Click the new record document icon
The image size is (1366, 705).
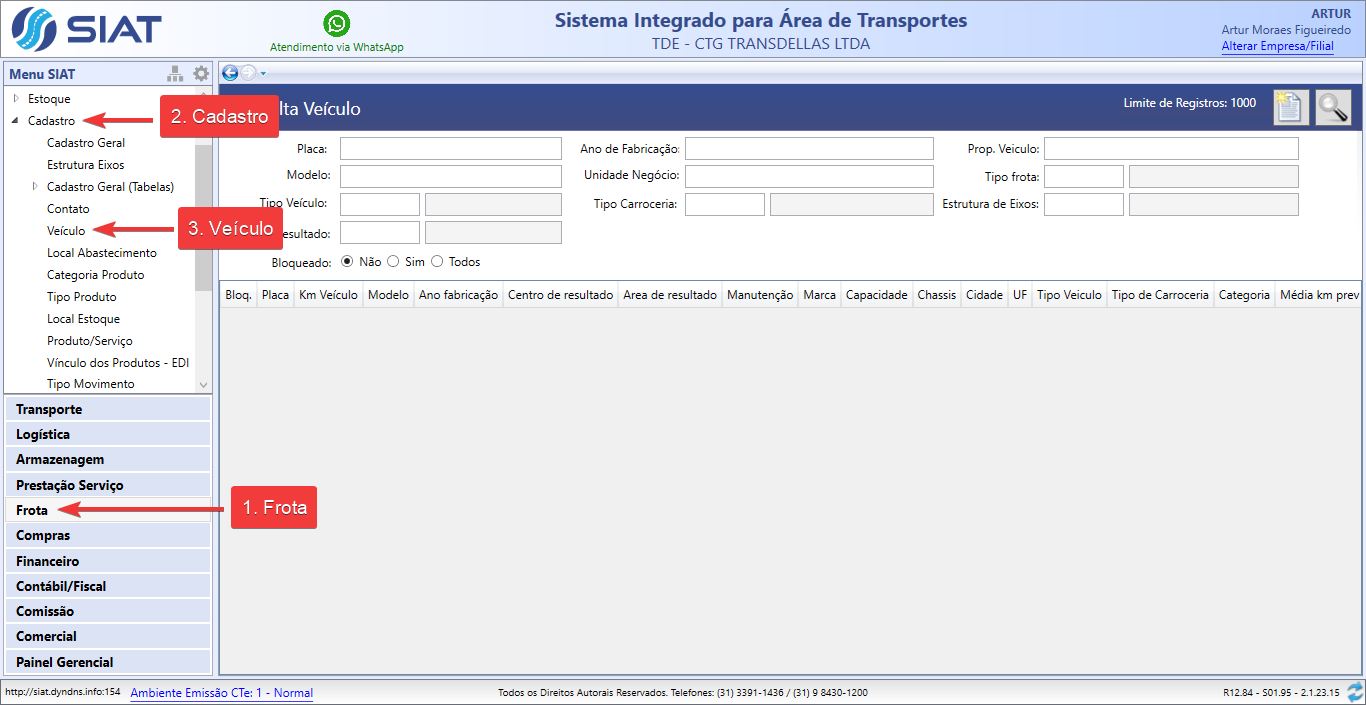(x=1290, y=107)
